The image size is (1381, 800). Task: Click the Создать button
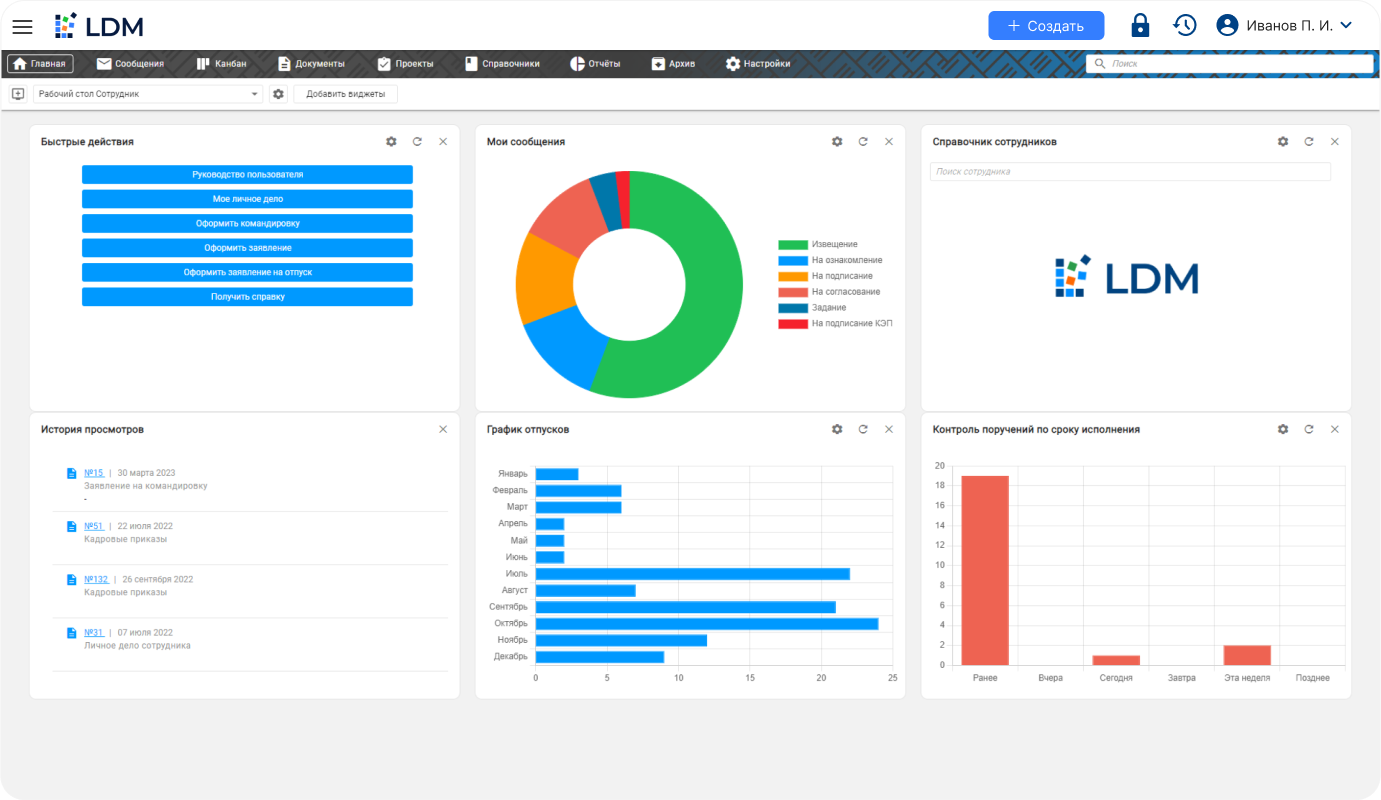[x=1046, y=26]
